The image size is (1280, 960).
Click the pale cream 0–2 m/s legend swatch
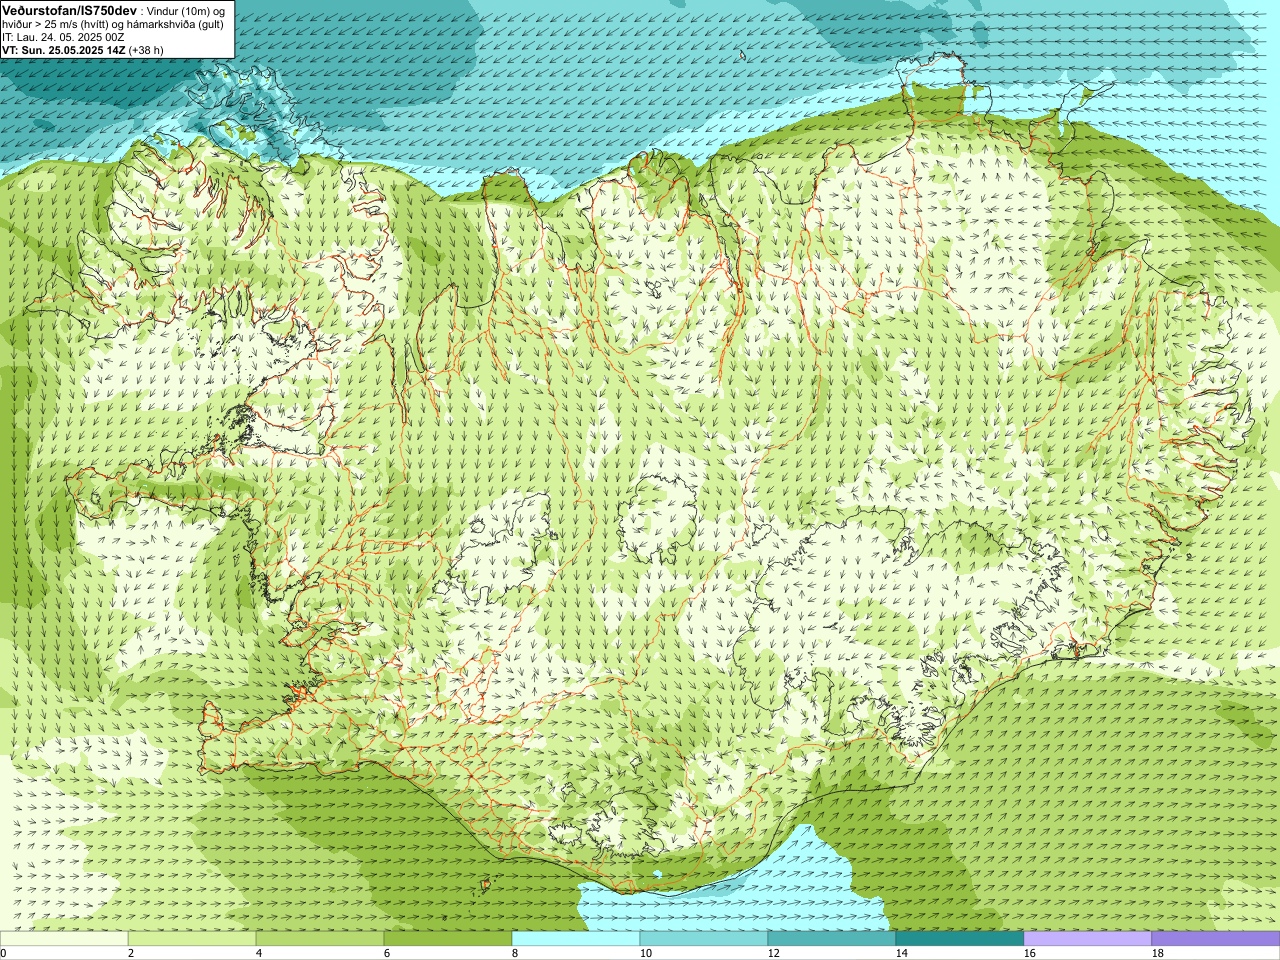point(64,939)
